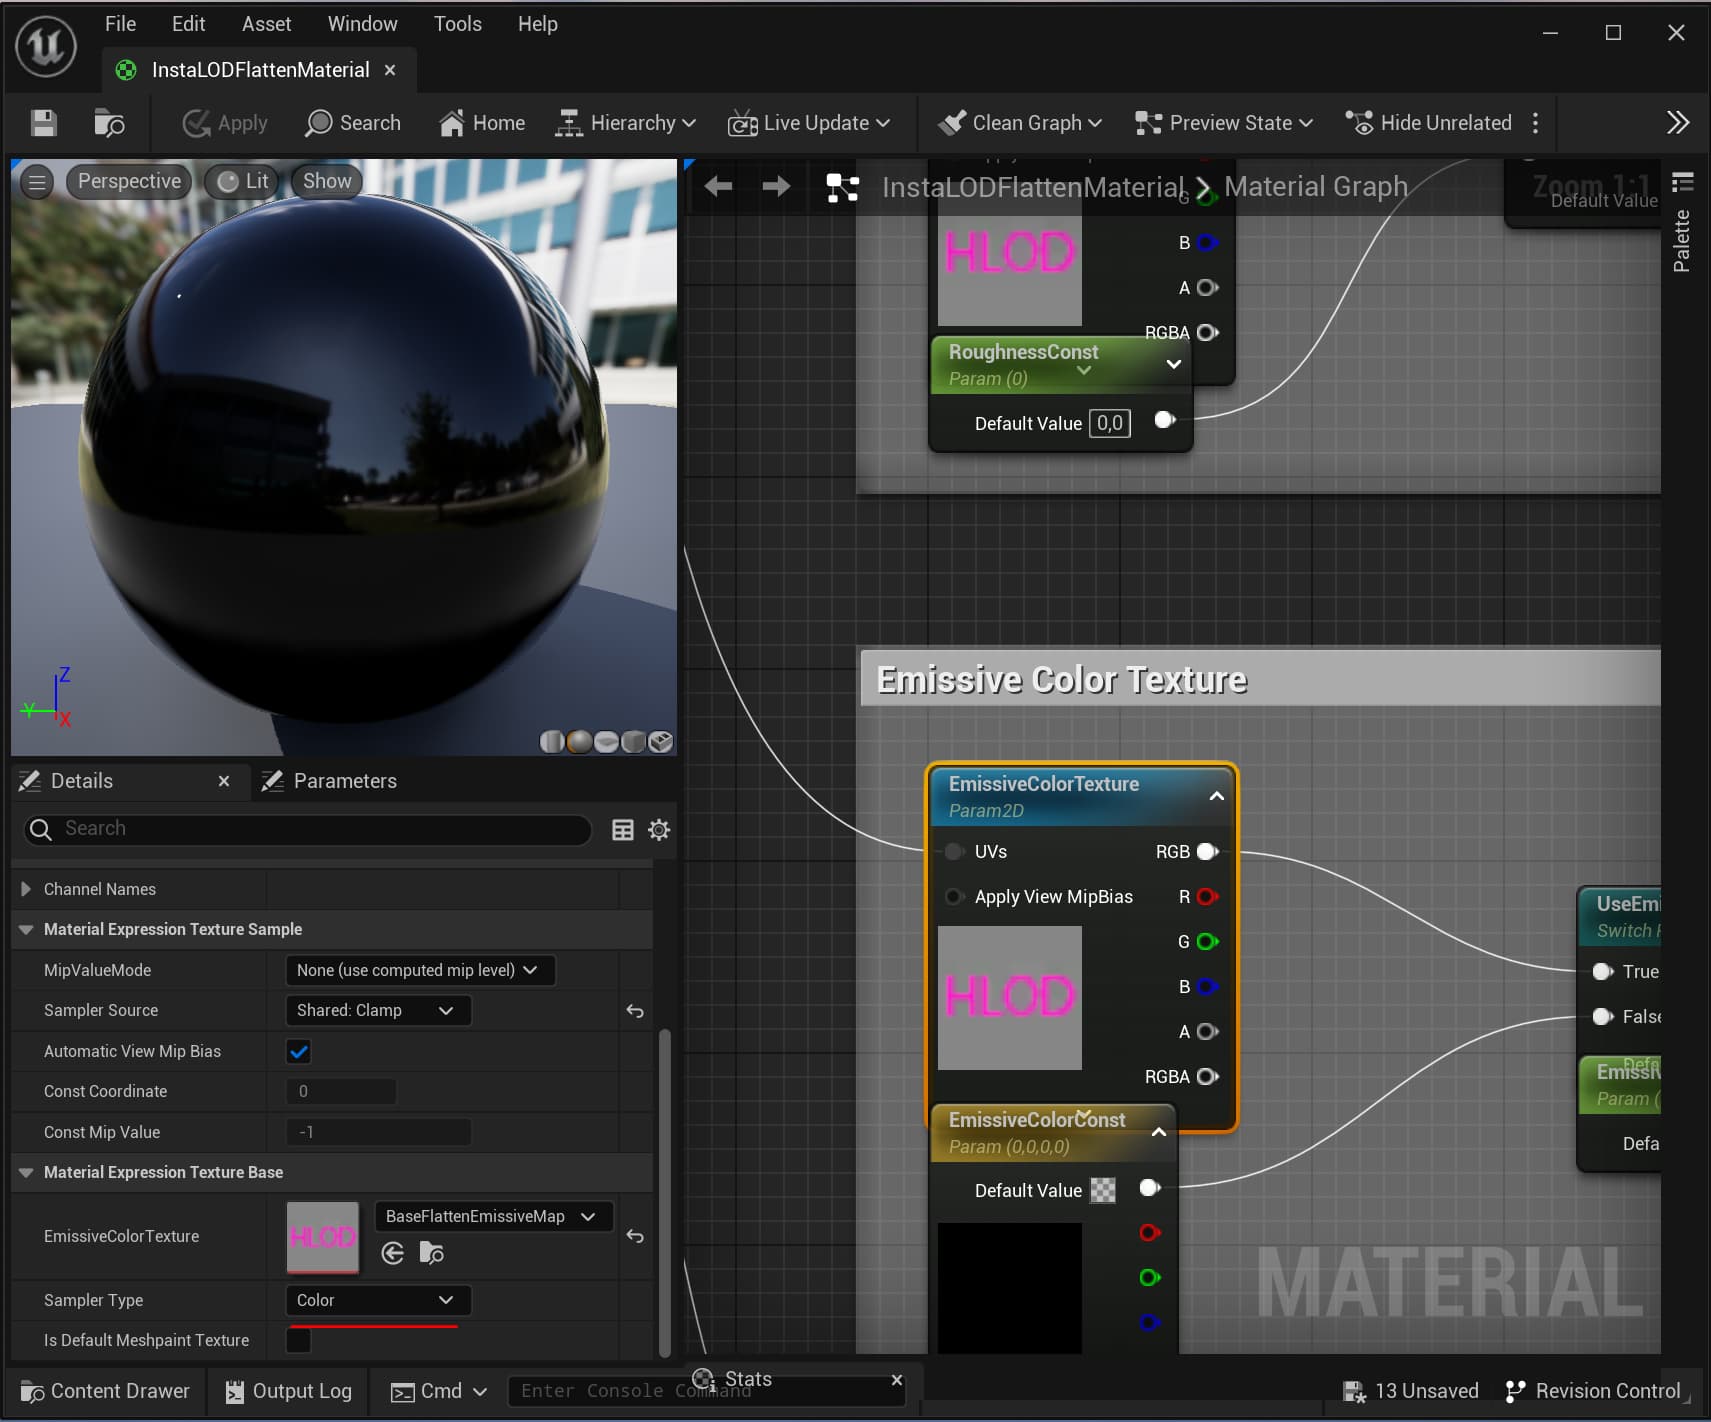Image resolution: width=1711 pixels, height=1422 pixels.
Task: Open the viewport hamburger options menu
Action: tap(37, 182)
